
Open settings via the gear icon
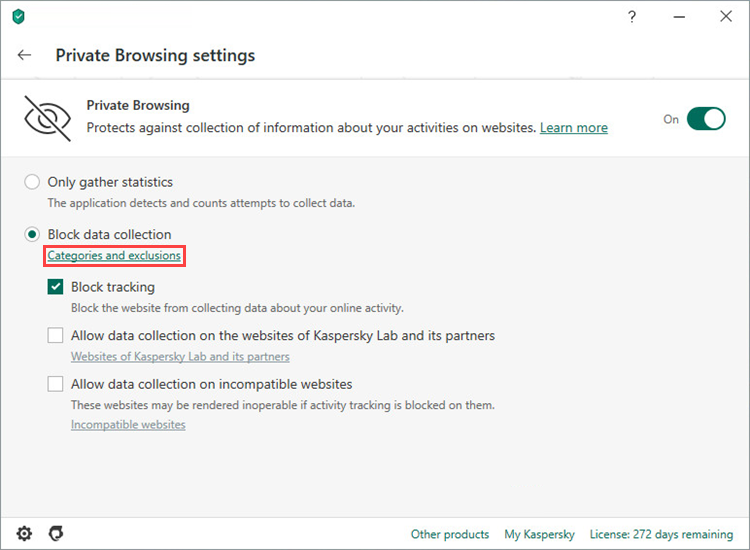click(24, 533)
